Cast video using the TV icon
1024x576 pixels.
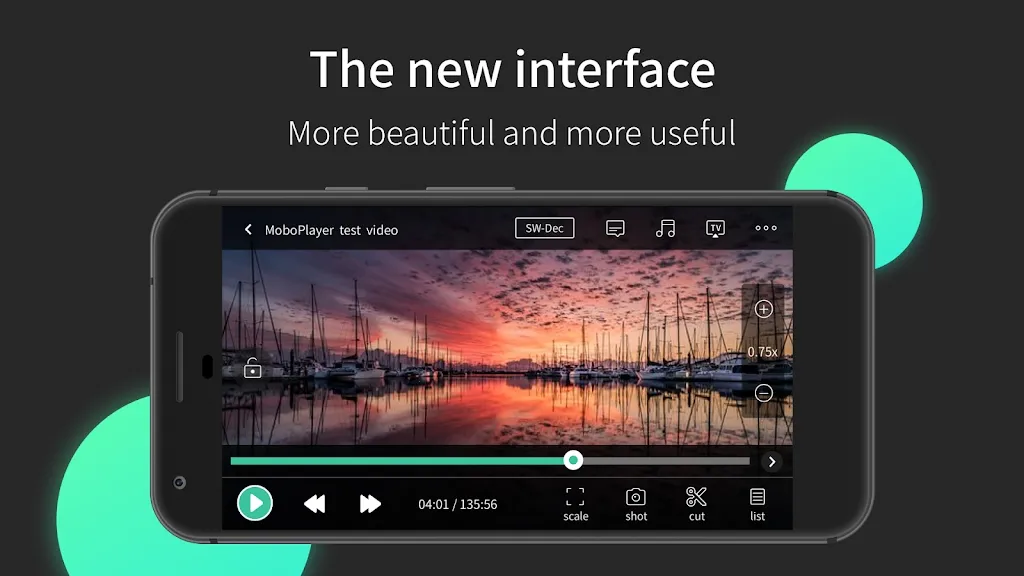pos(715,226)
